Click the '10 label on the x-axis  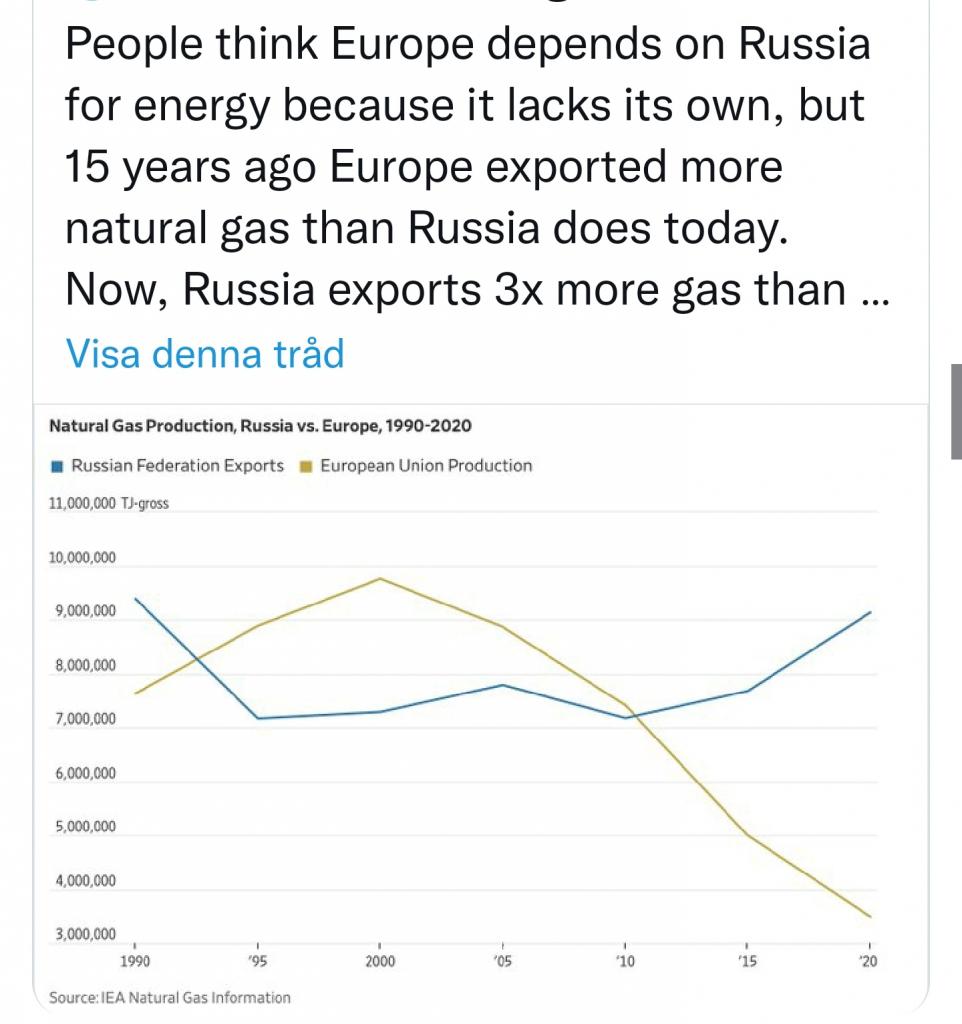point(625,961)
